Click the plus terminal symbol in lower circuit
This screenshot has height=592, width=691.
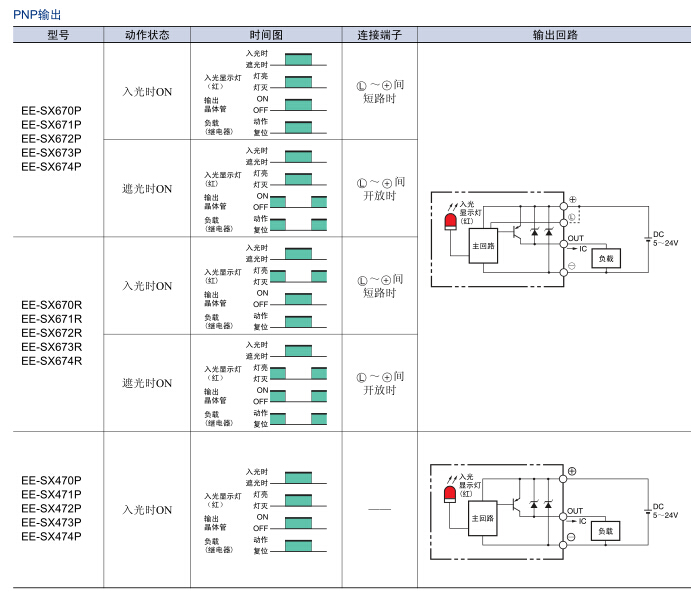click(x=572, y=471)
